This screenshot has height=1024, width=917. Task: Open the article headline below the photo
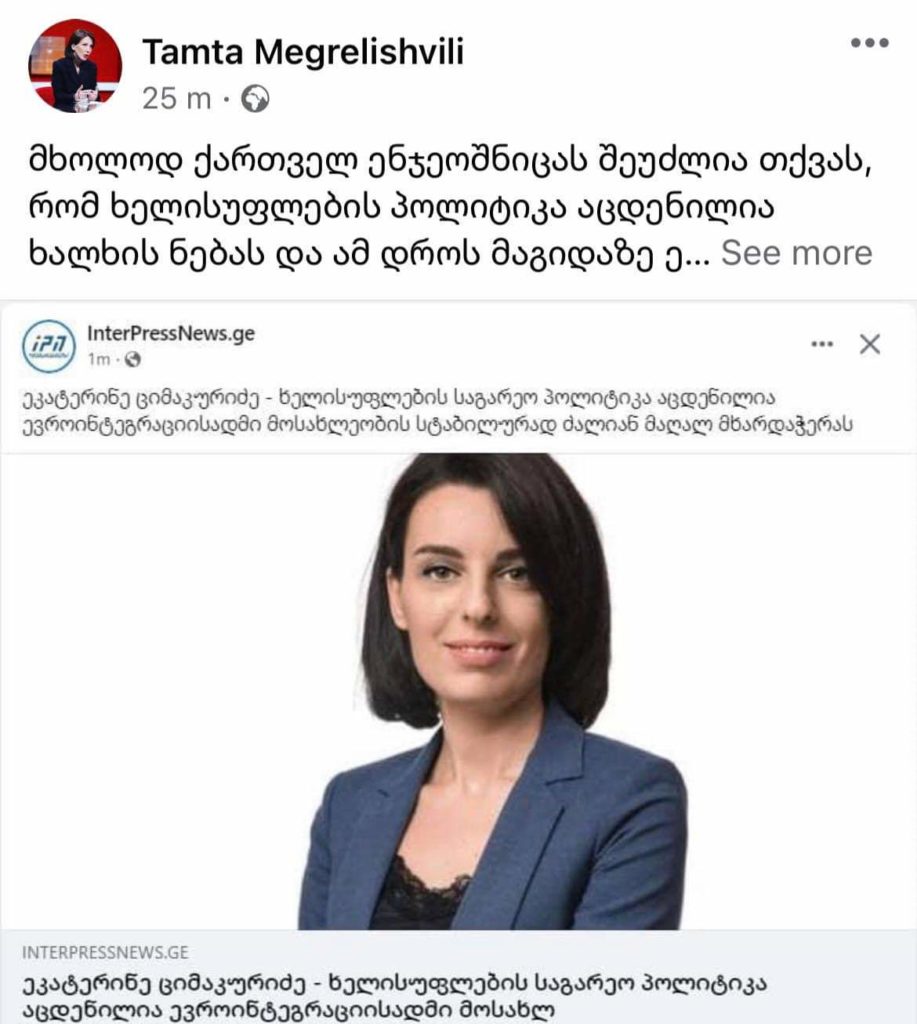click(394, 997)
